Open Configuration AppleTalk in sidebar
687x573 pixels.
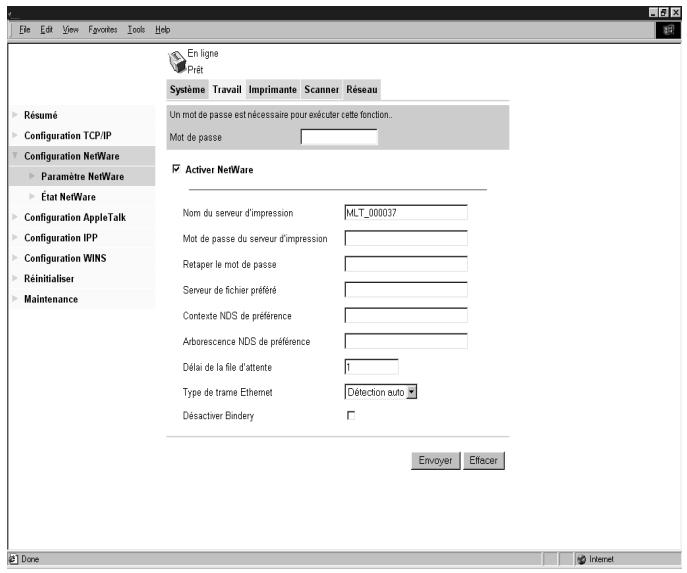pyautogui.click(x=75, y=217)
